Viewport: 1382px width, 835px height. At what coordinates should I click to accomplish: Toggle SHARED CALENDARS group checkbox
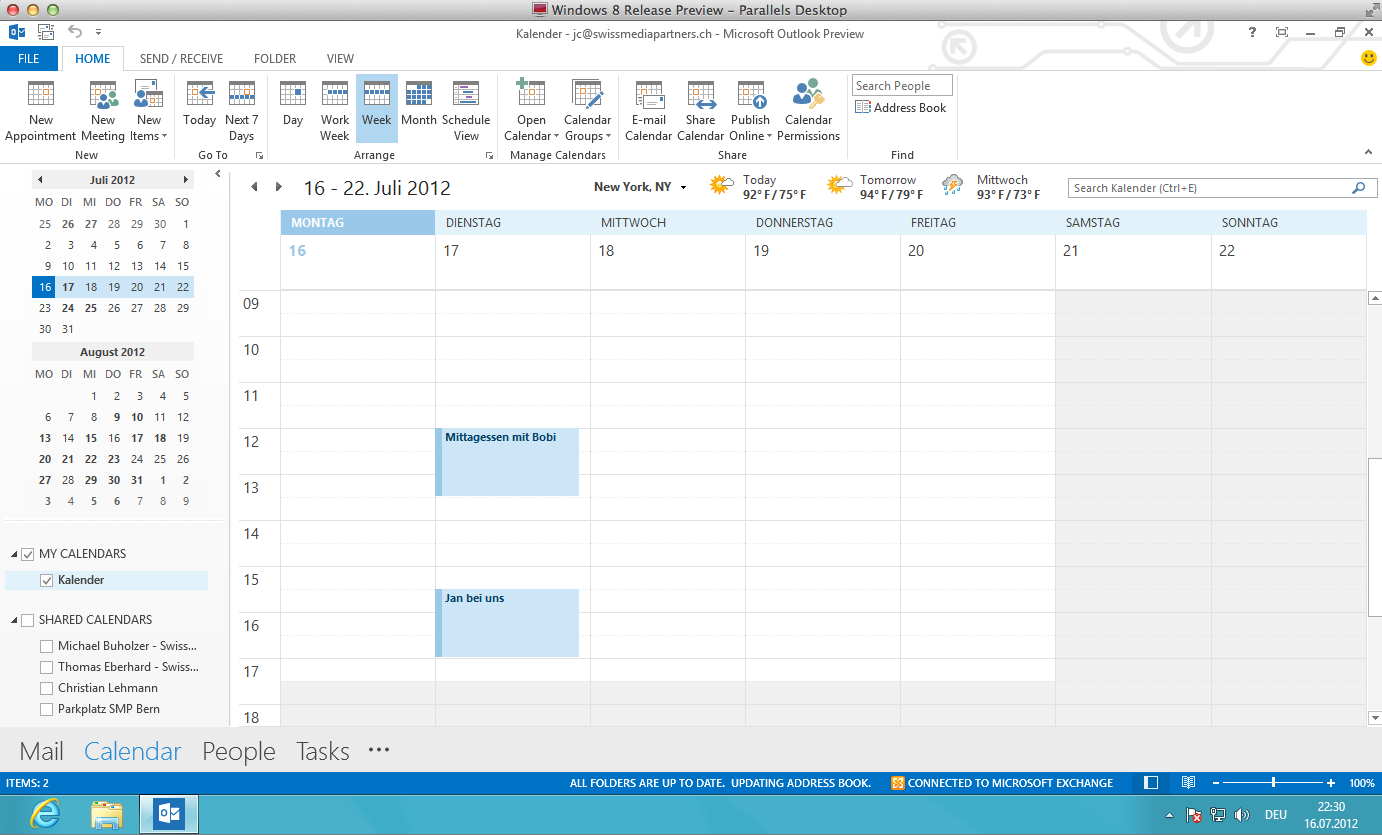click(x=27, y=620)
